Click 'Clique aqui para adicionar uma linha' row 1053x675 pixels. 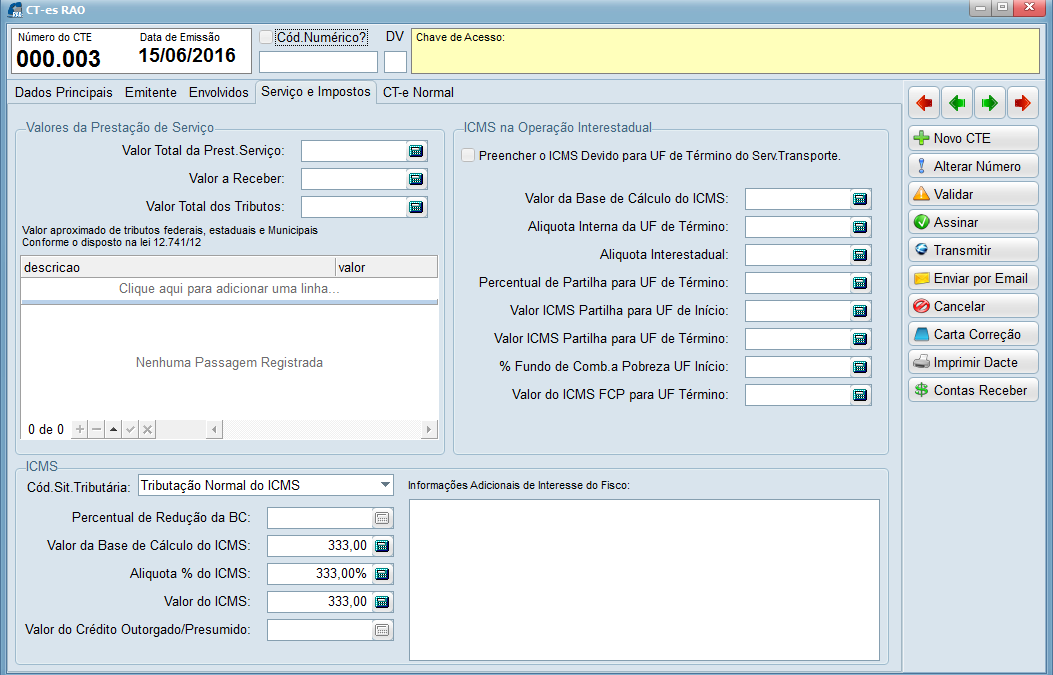tap(229, 289)
